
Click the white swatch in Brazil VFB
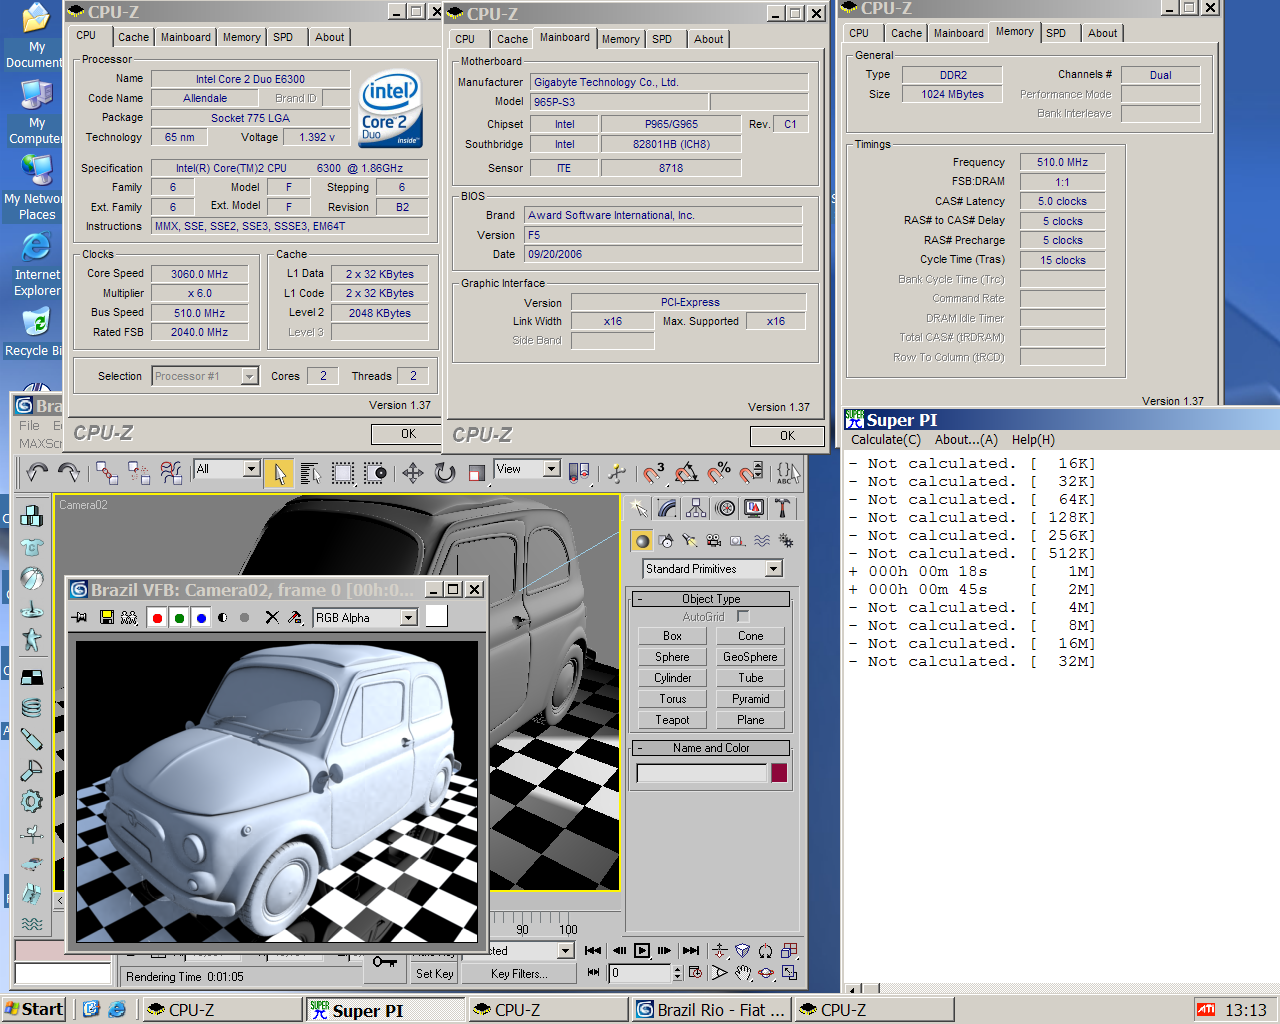(436, 616)
